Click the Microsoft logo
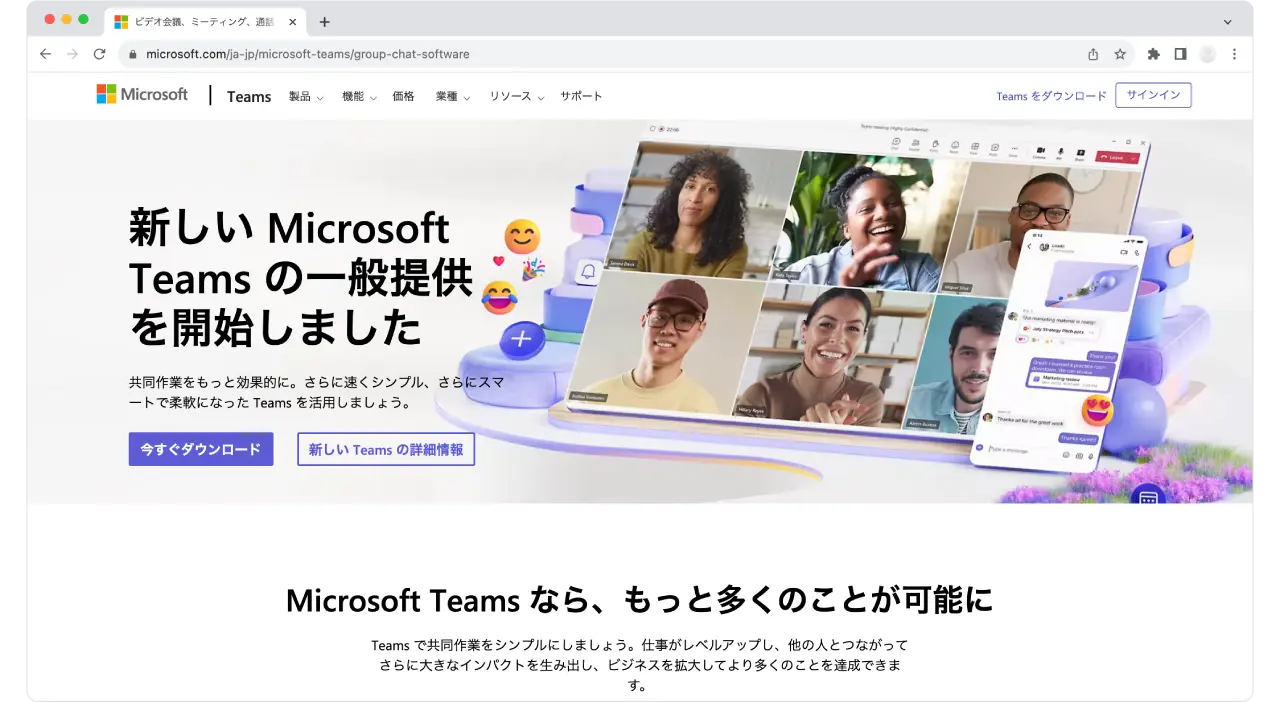Screen dimensions: 1280x702 [142, 94]
